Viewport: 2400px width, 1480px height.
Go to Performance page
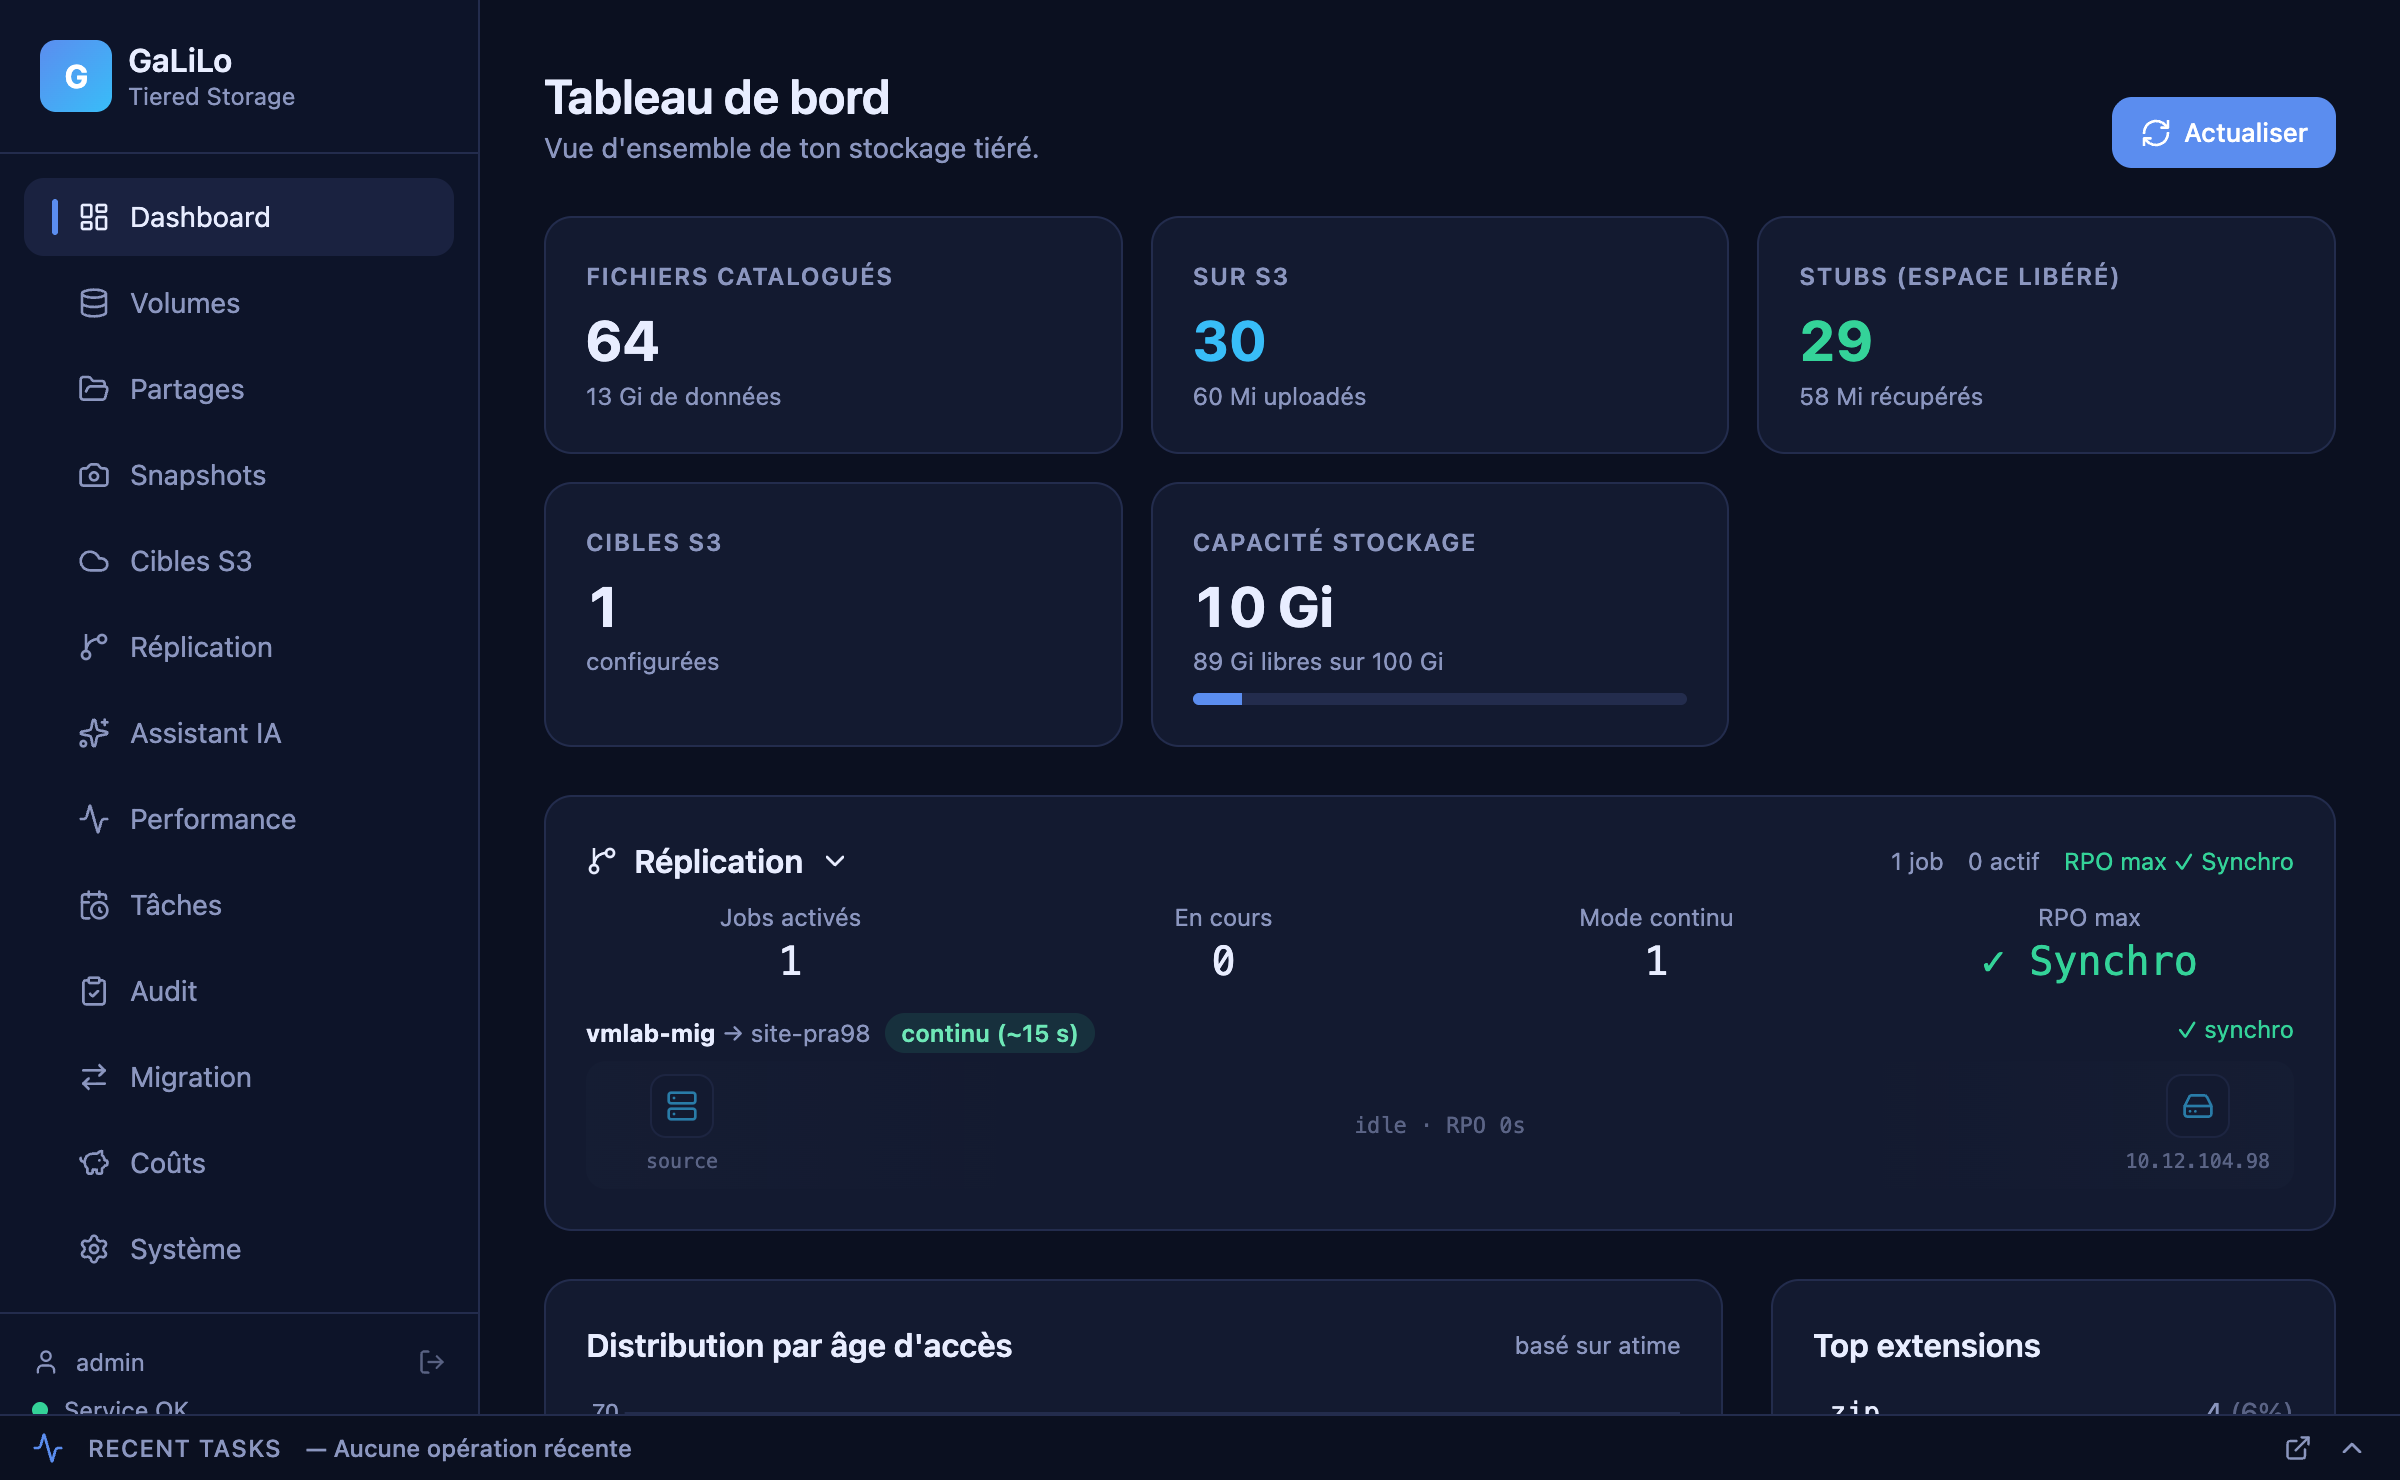point(239,819)
